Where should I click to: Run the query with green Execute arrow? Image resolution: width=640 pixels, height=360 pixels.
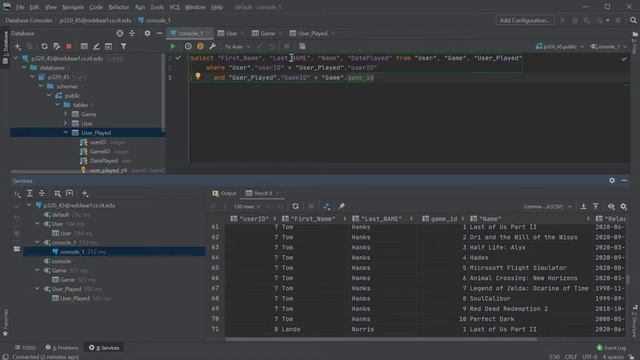173,47
